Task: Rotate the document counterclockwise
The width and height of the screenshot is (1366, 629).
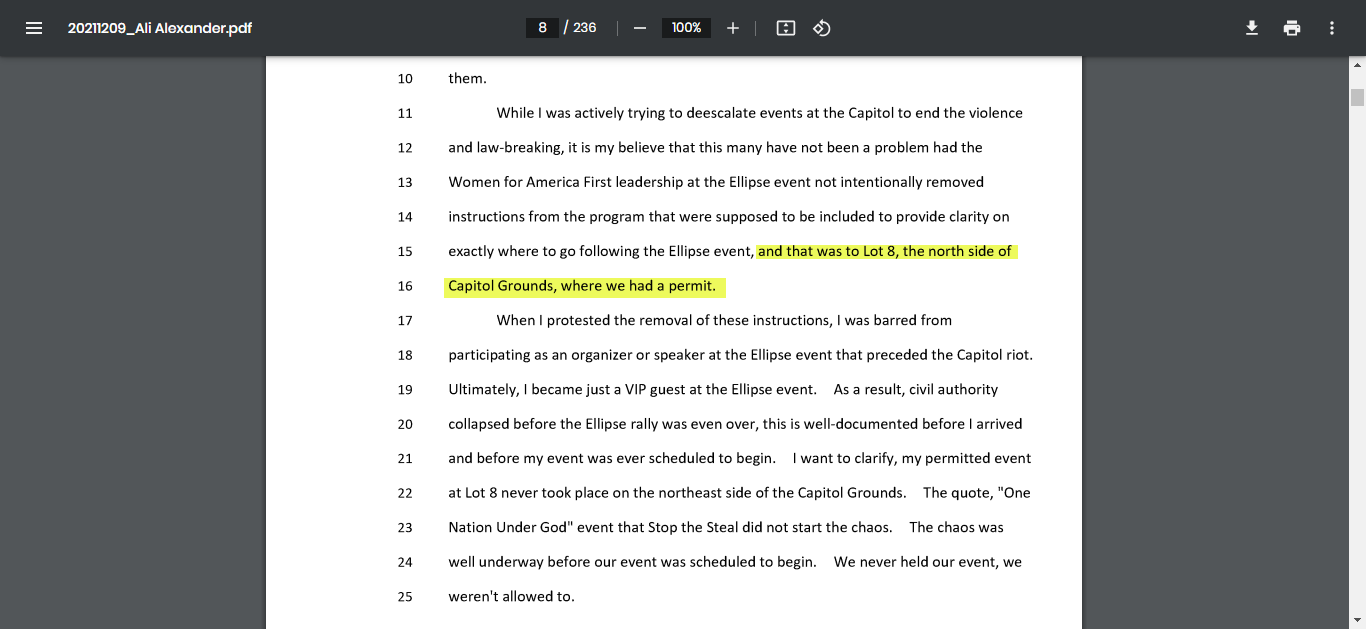Action: [x=822, y=28]
